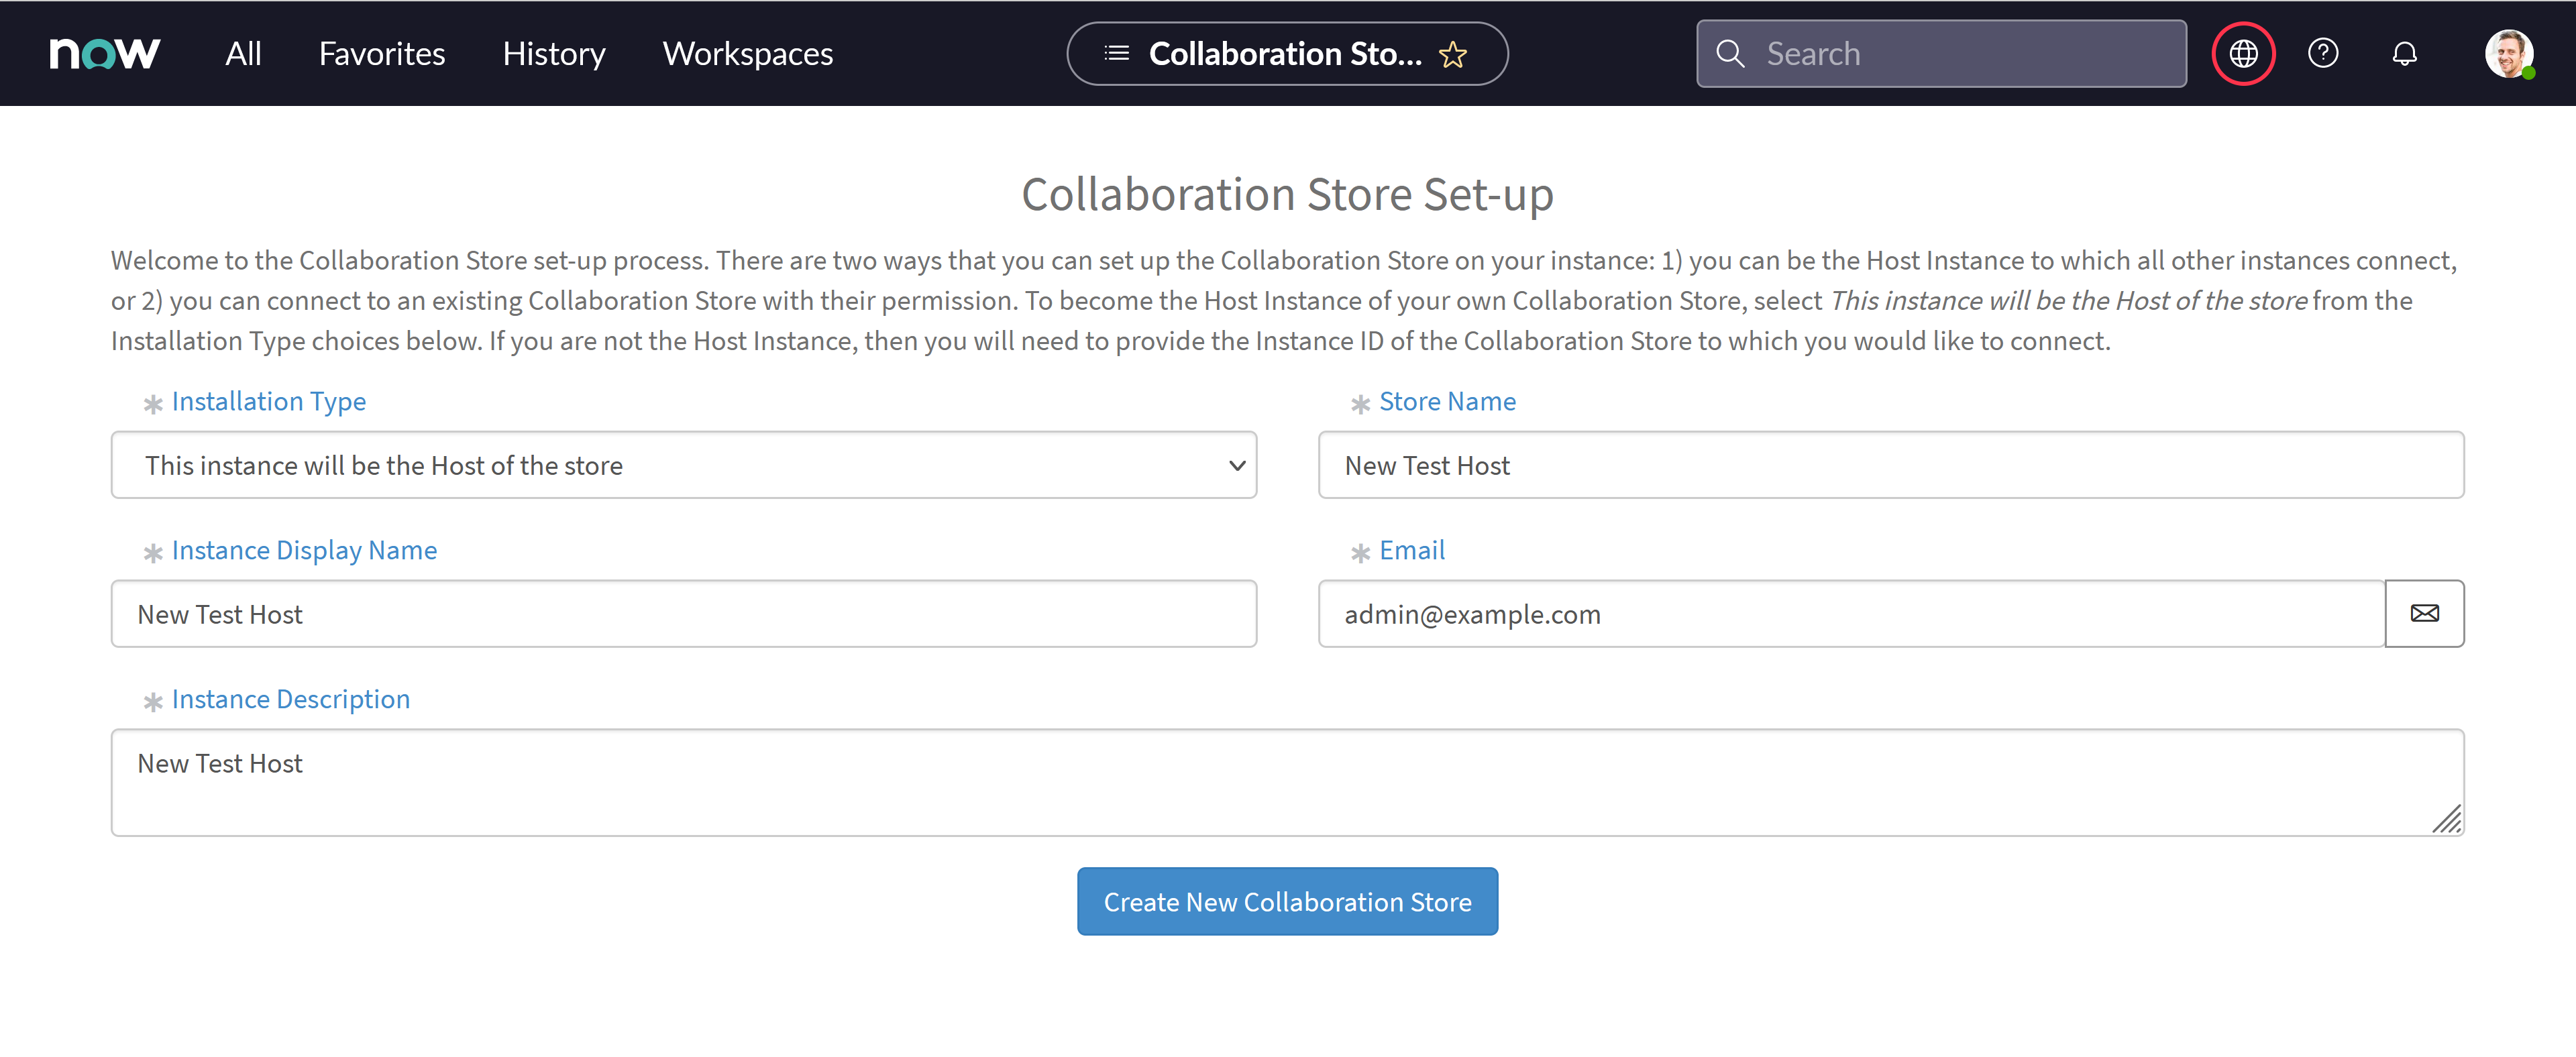
Task: Open the History menu
Action: (554, 53)
